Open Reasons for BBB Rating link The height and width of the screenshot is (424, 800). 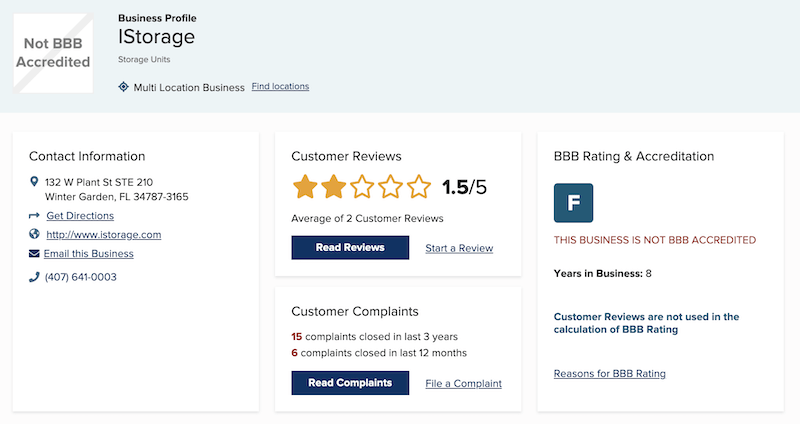610,373
